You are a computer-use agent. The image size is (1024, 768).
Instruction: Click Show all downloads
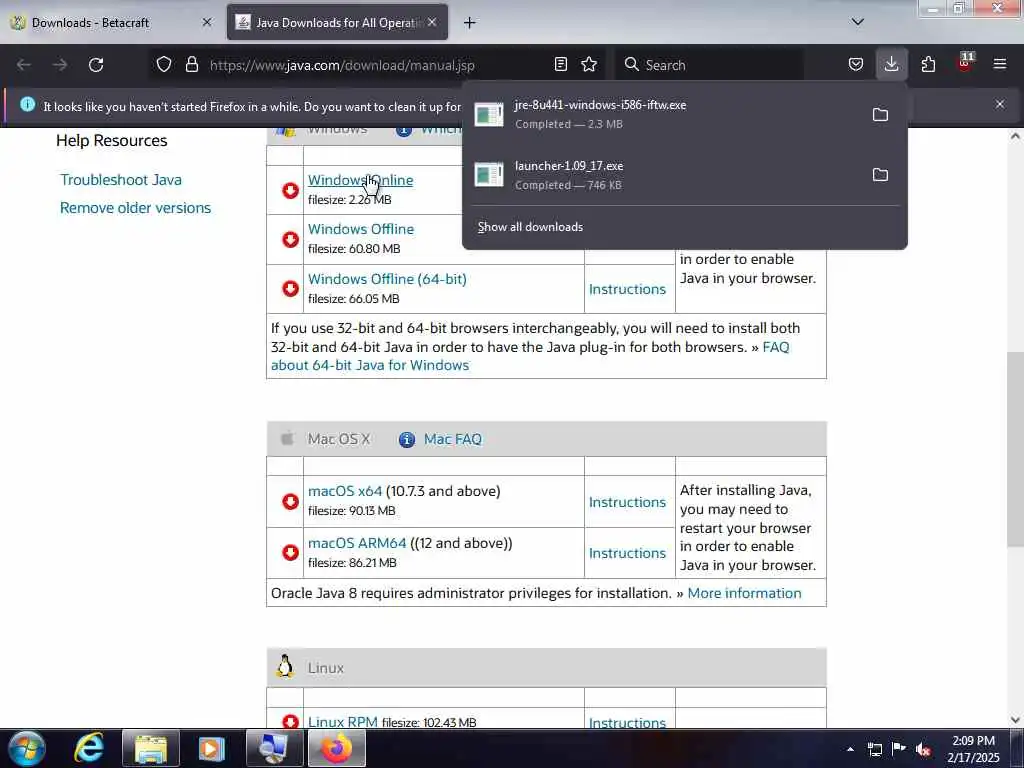pos(530,227)
